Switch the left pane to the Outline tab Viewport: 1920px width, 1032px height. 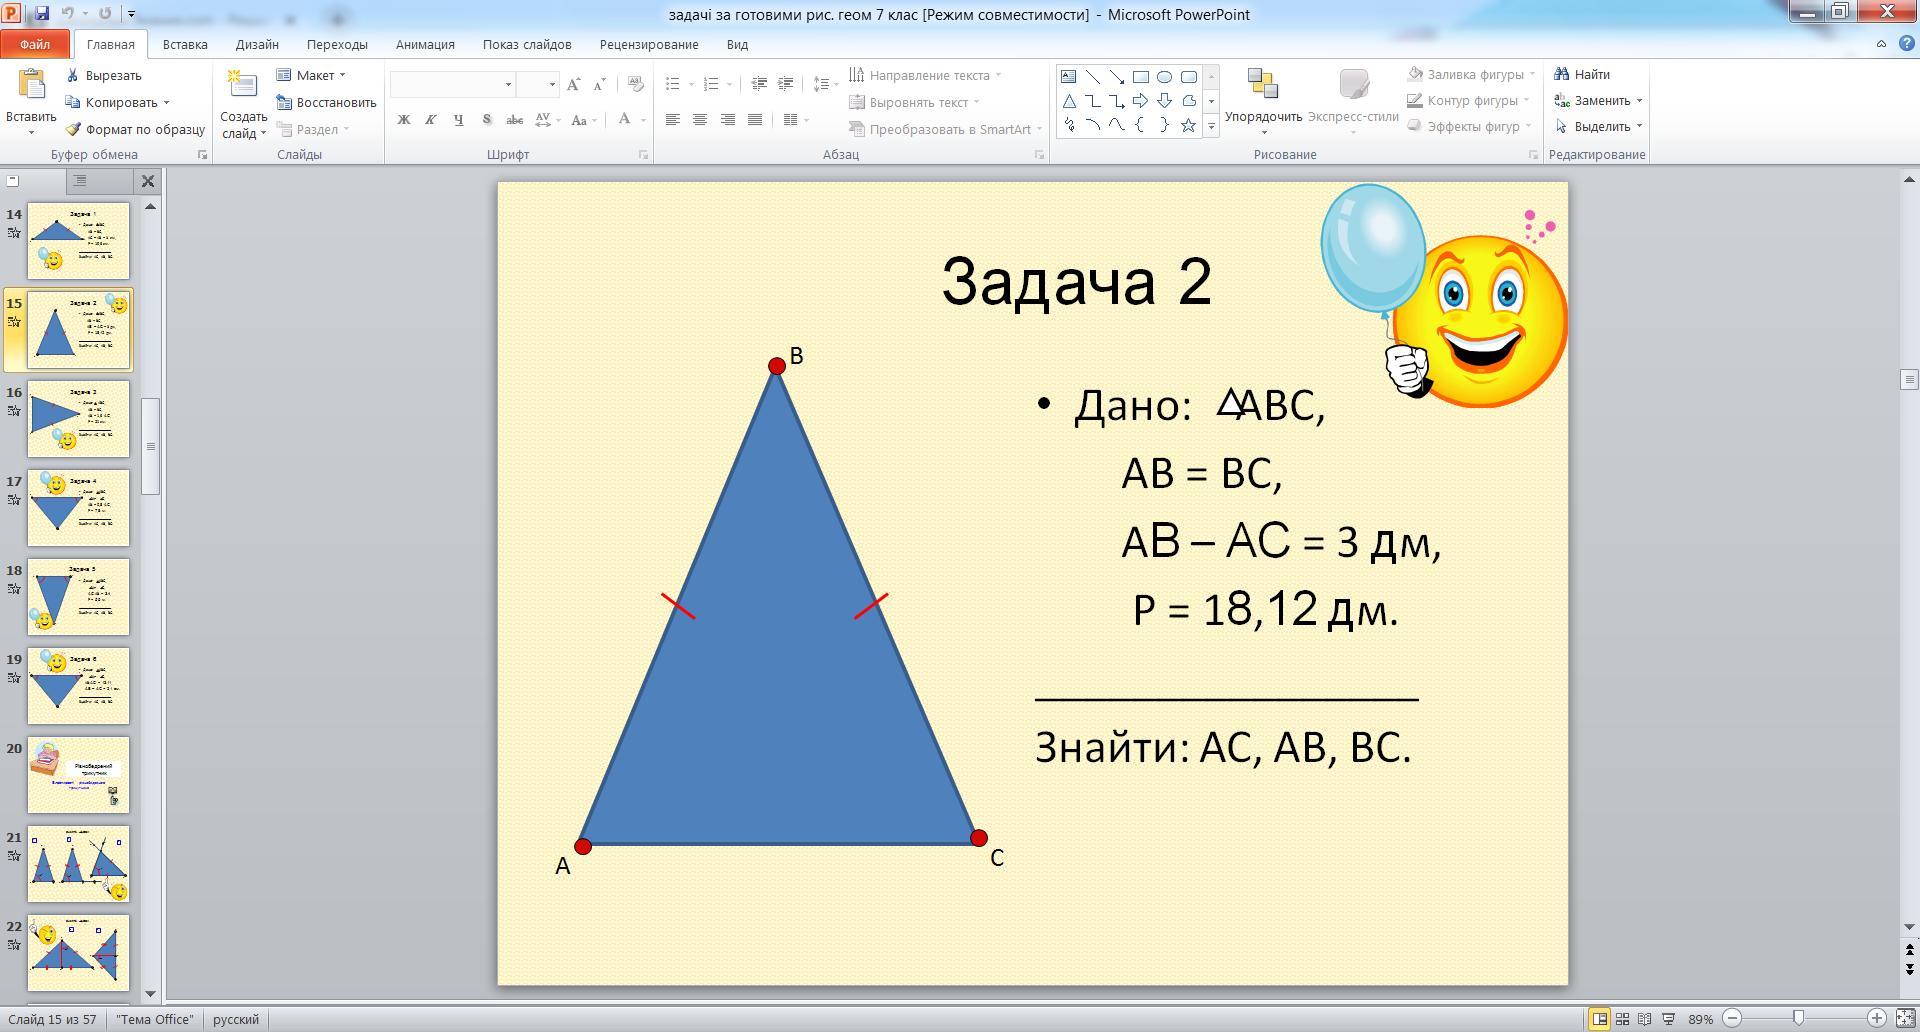pyautogui.click(x=79, y=181)
